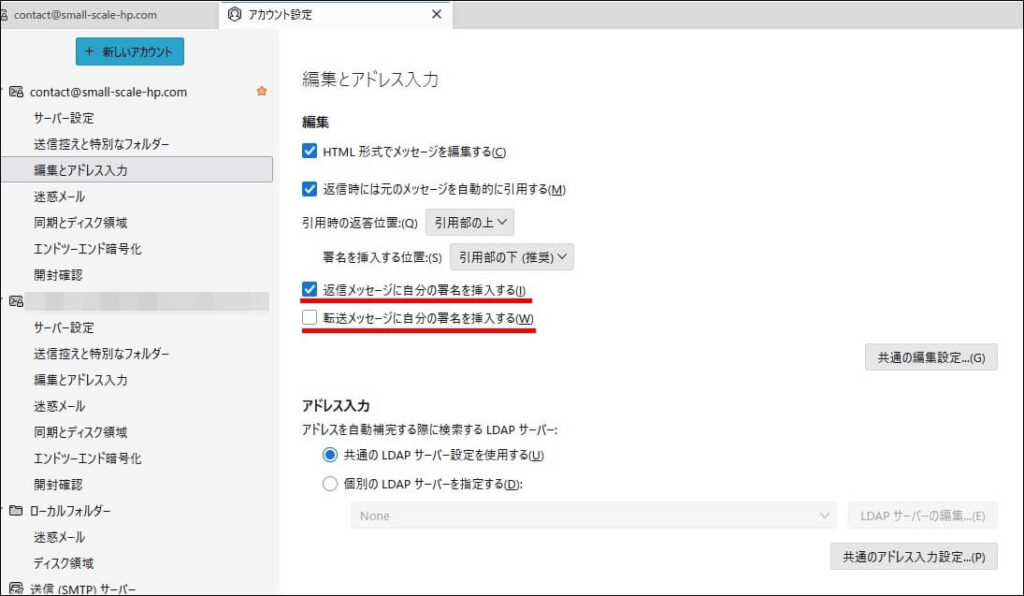Select 個別の LDAP サーバーを指定する radio button
This screenshot has width=1024, height=596.
(x=330, y=484)
